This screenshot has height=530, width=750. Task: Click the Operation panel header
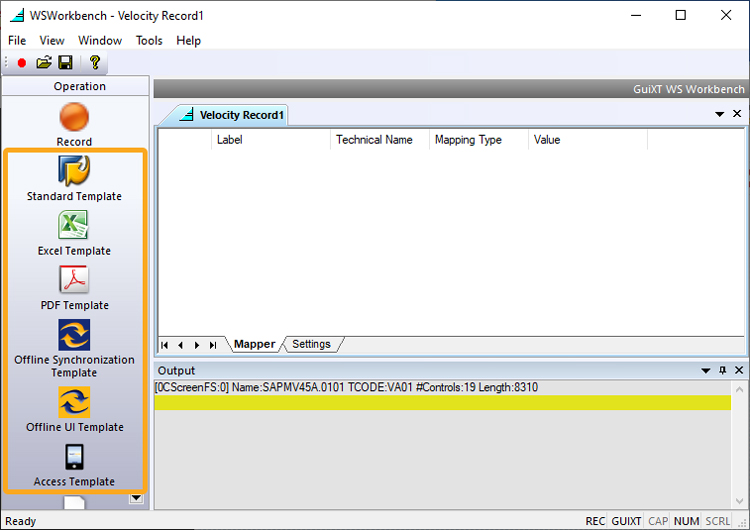point(76,86)
